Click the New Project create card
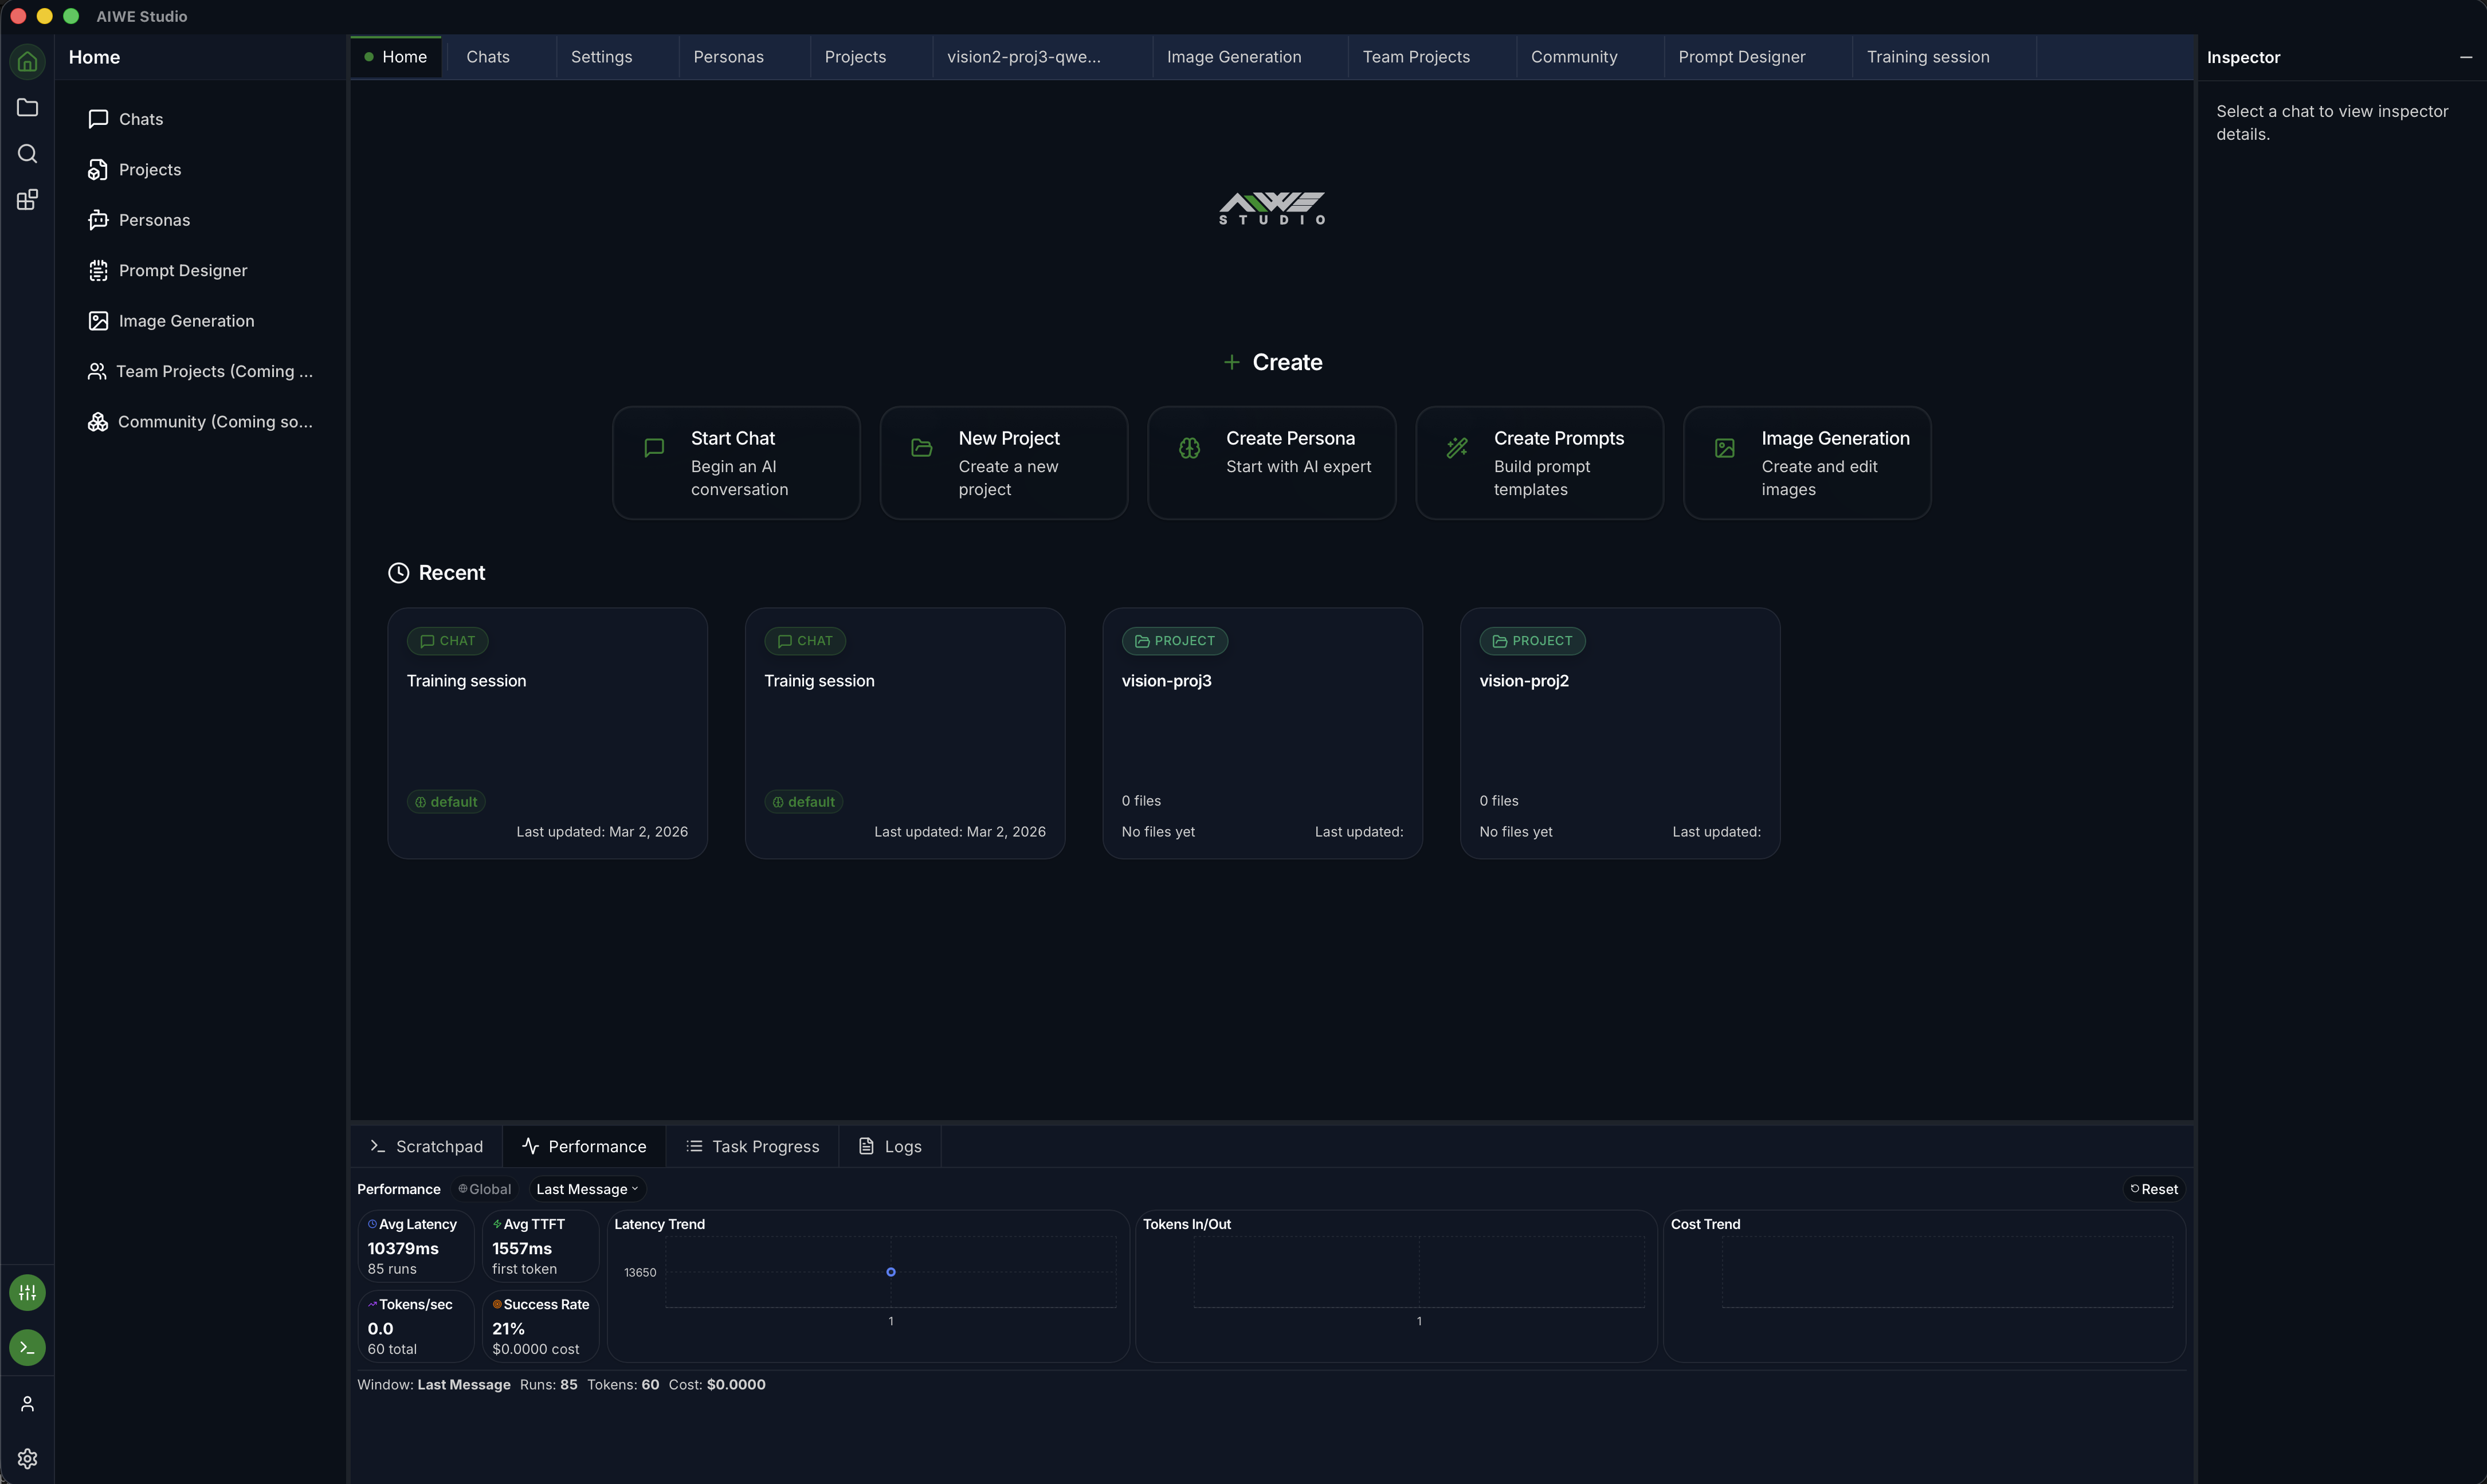2487x1484 pixels. click(x=1004, y=463)
